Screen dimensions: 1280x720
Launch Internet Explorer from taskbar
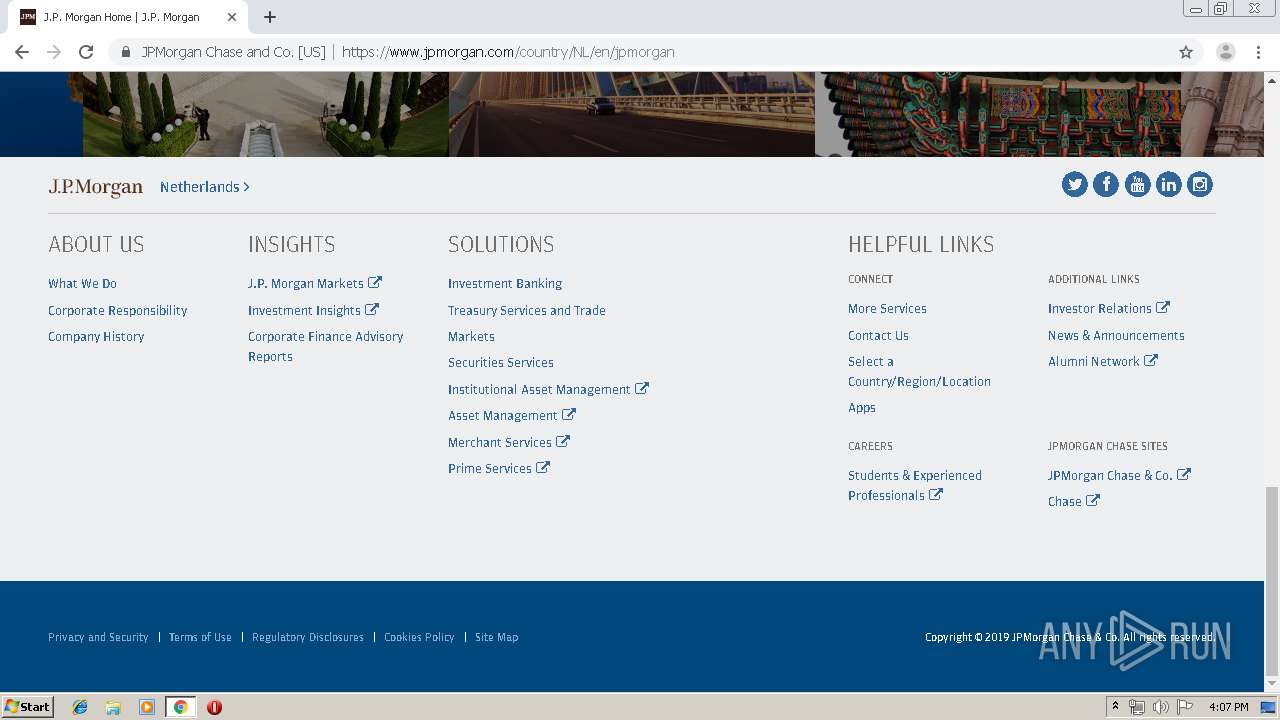(x=80, y=707)
